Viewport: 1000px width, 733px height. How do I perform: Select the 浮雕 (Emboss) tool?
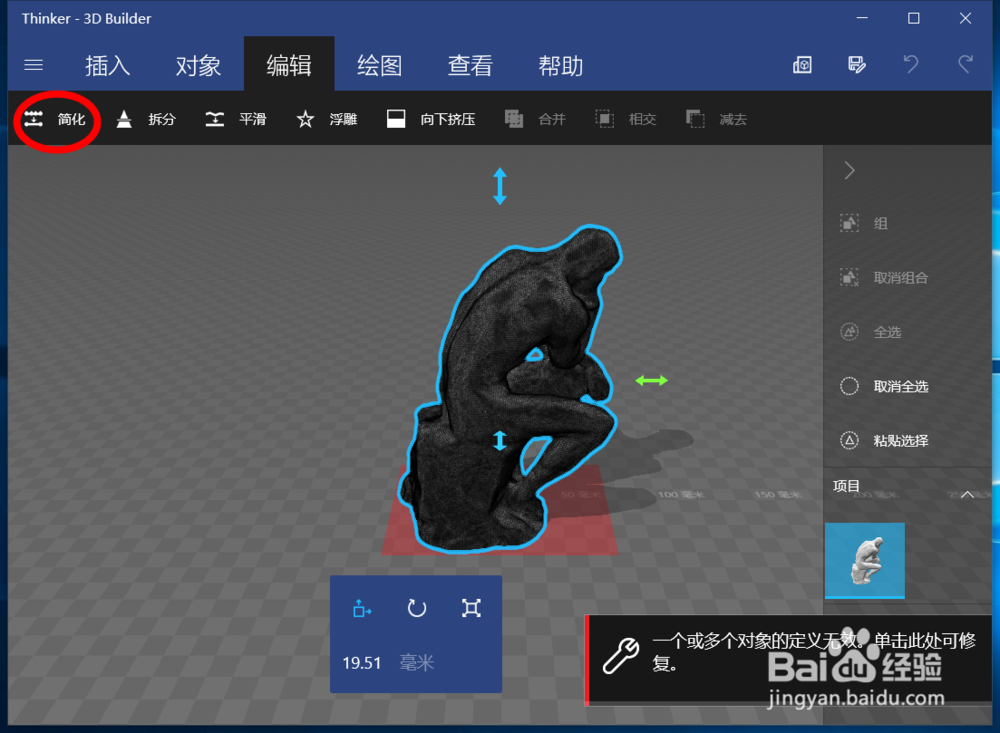tap(326, 118)
